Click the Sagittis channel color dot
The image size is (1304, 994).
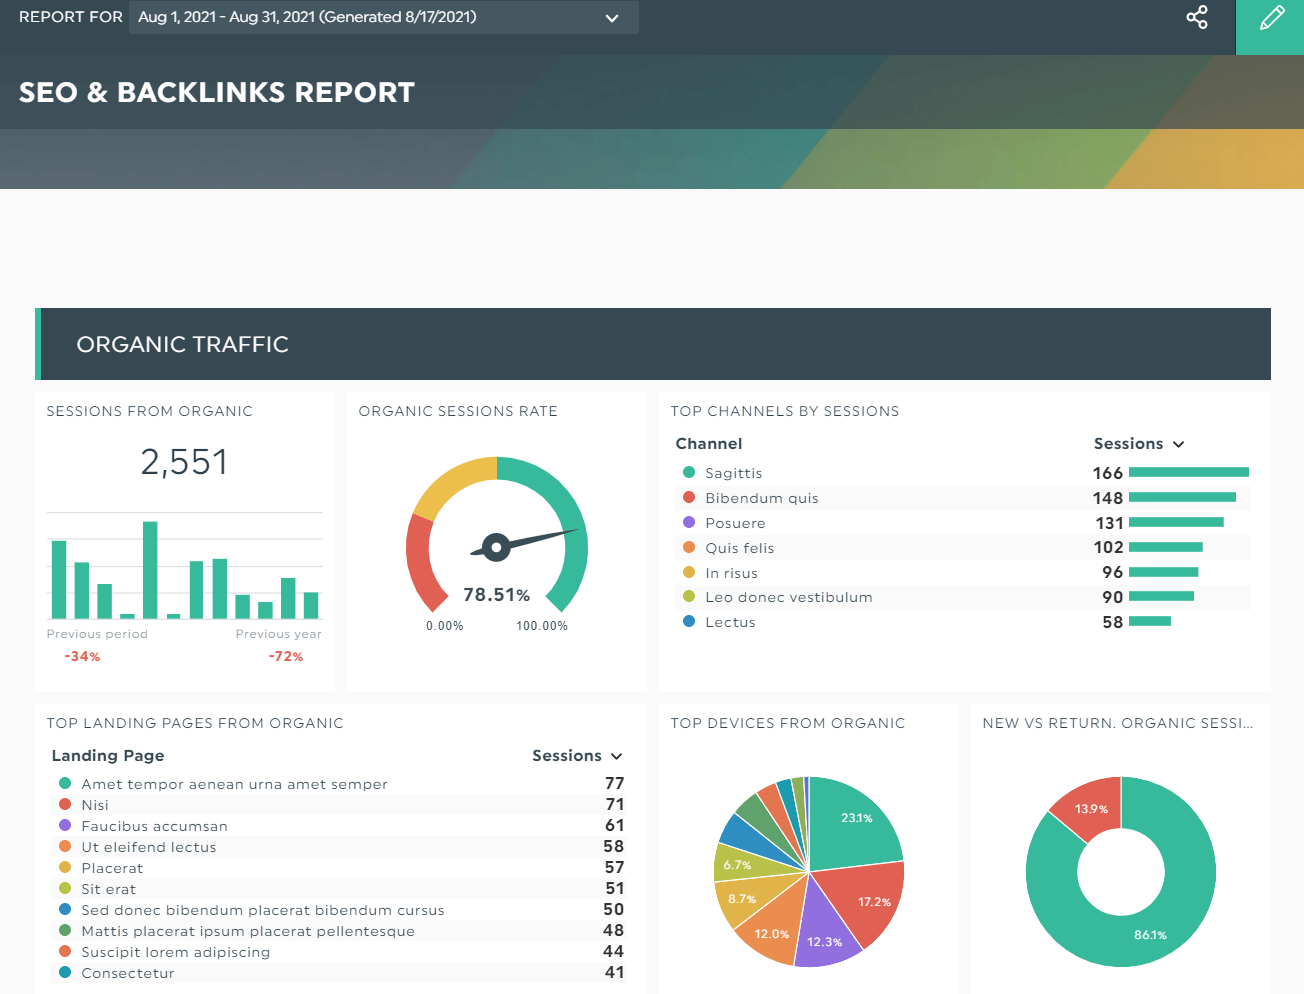pos(688,472)
